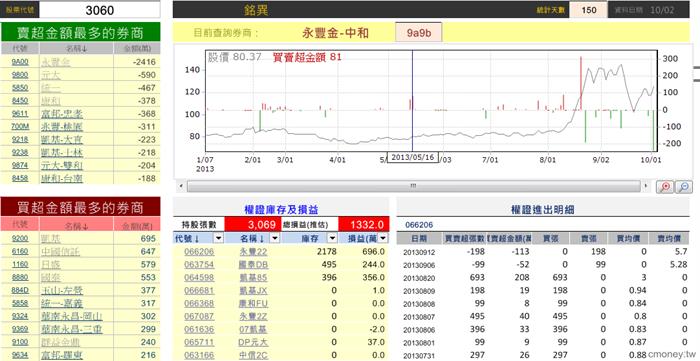The image size is (700, 361).
Task: Click the chart scrollbar right arrow
Action: (x=647, y=185)
